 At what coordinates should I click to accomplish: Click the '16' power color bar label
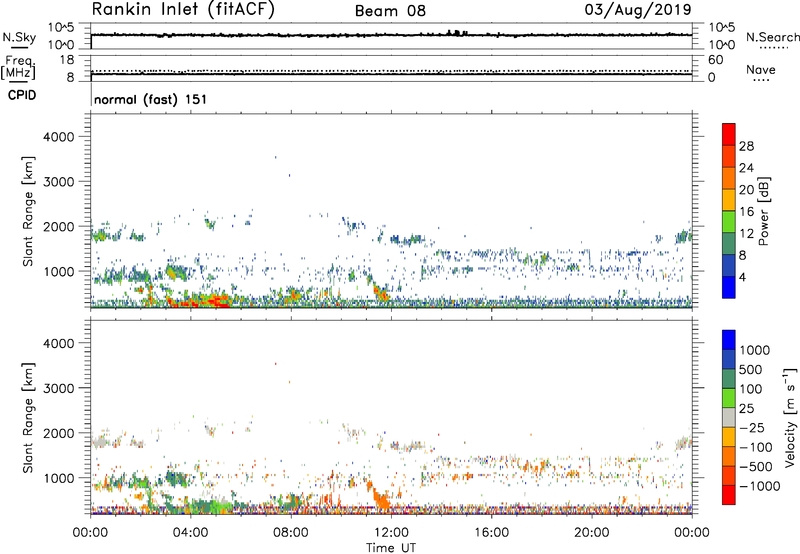(x=746, y=212)
